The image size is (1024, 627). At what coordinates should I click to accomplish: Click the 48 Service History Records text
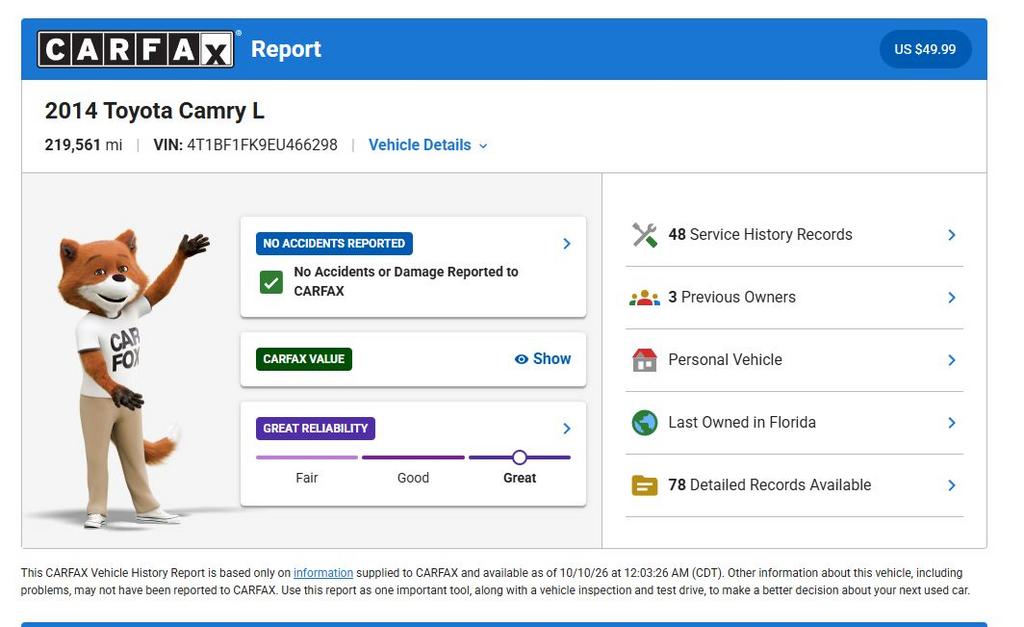(760, 234)
